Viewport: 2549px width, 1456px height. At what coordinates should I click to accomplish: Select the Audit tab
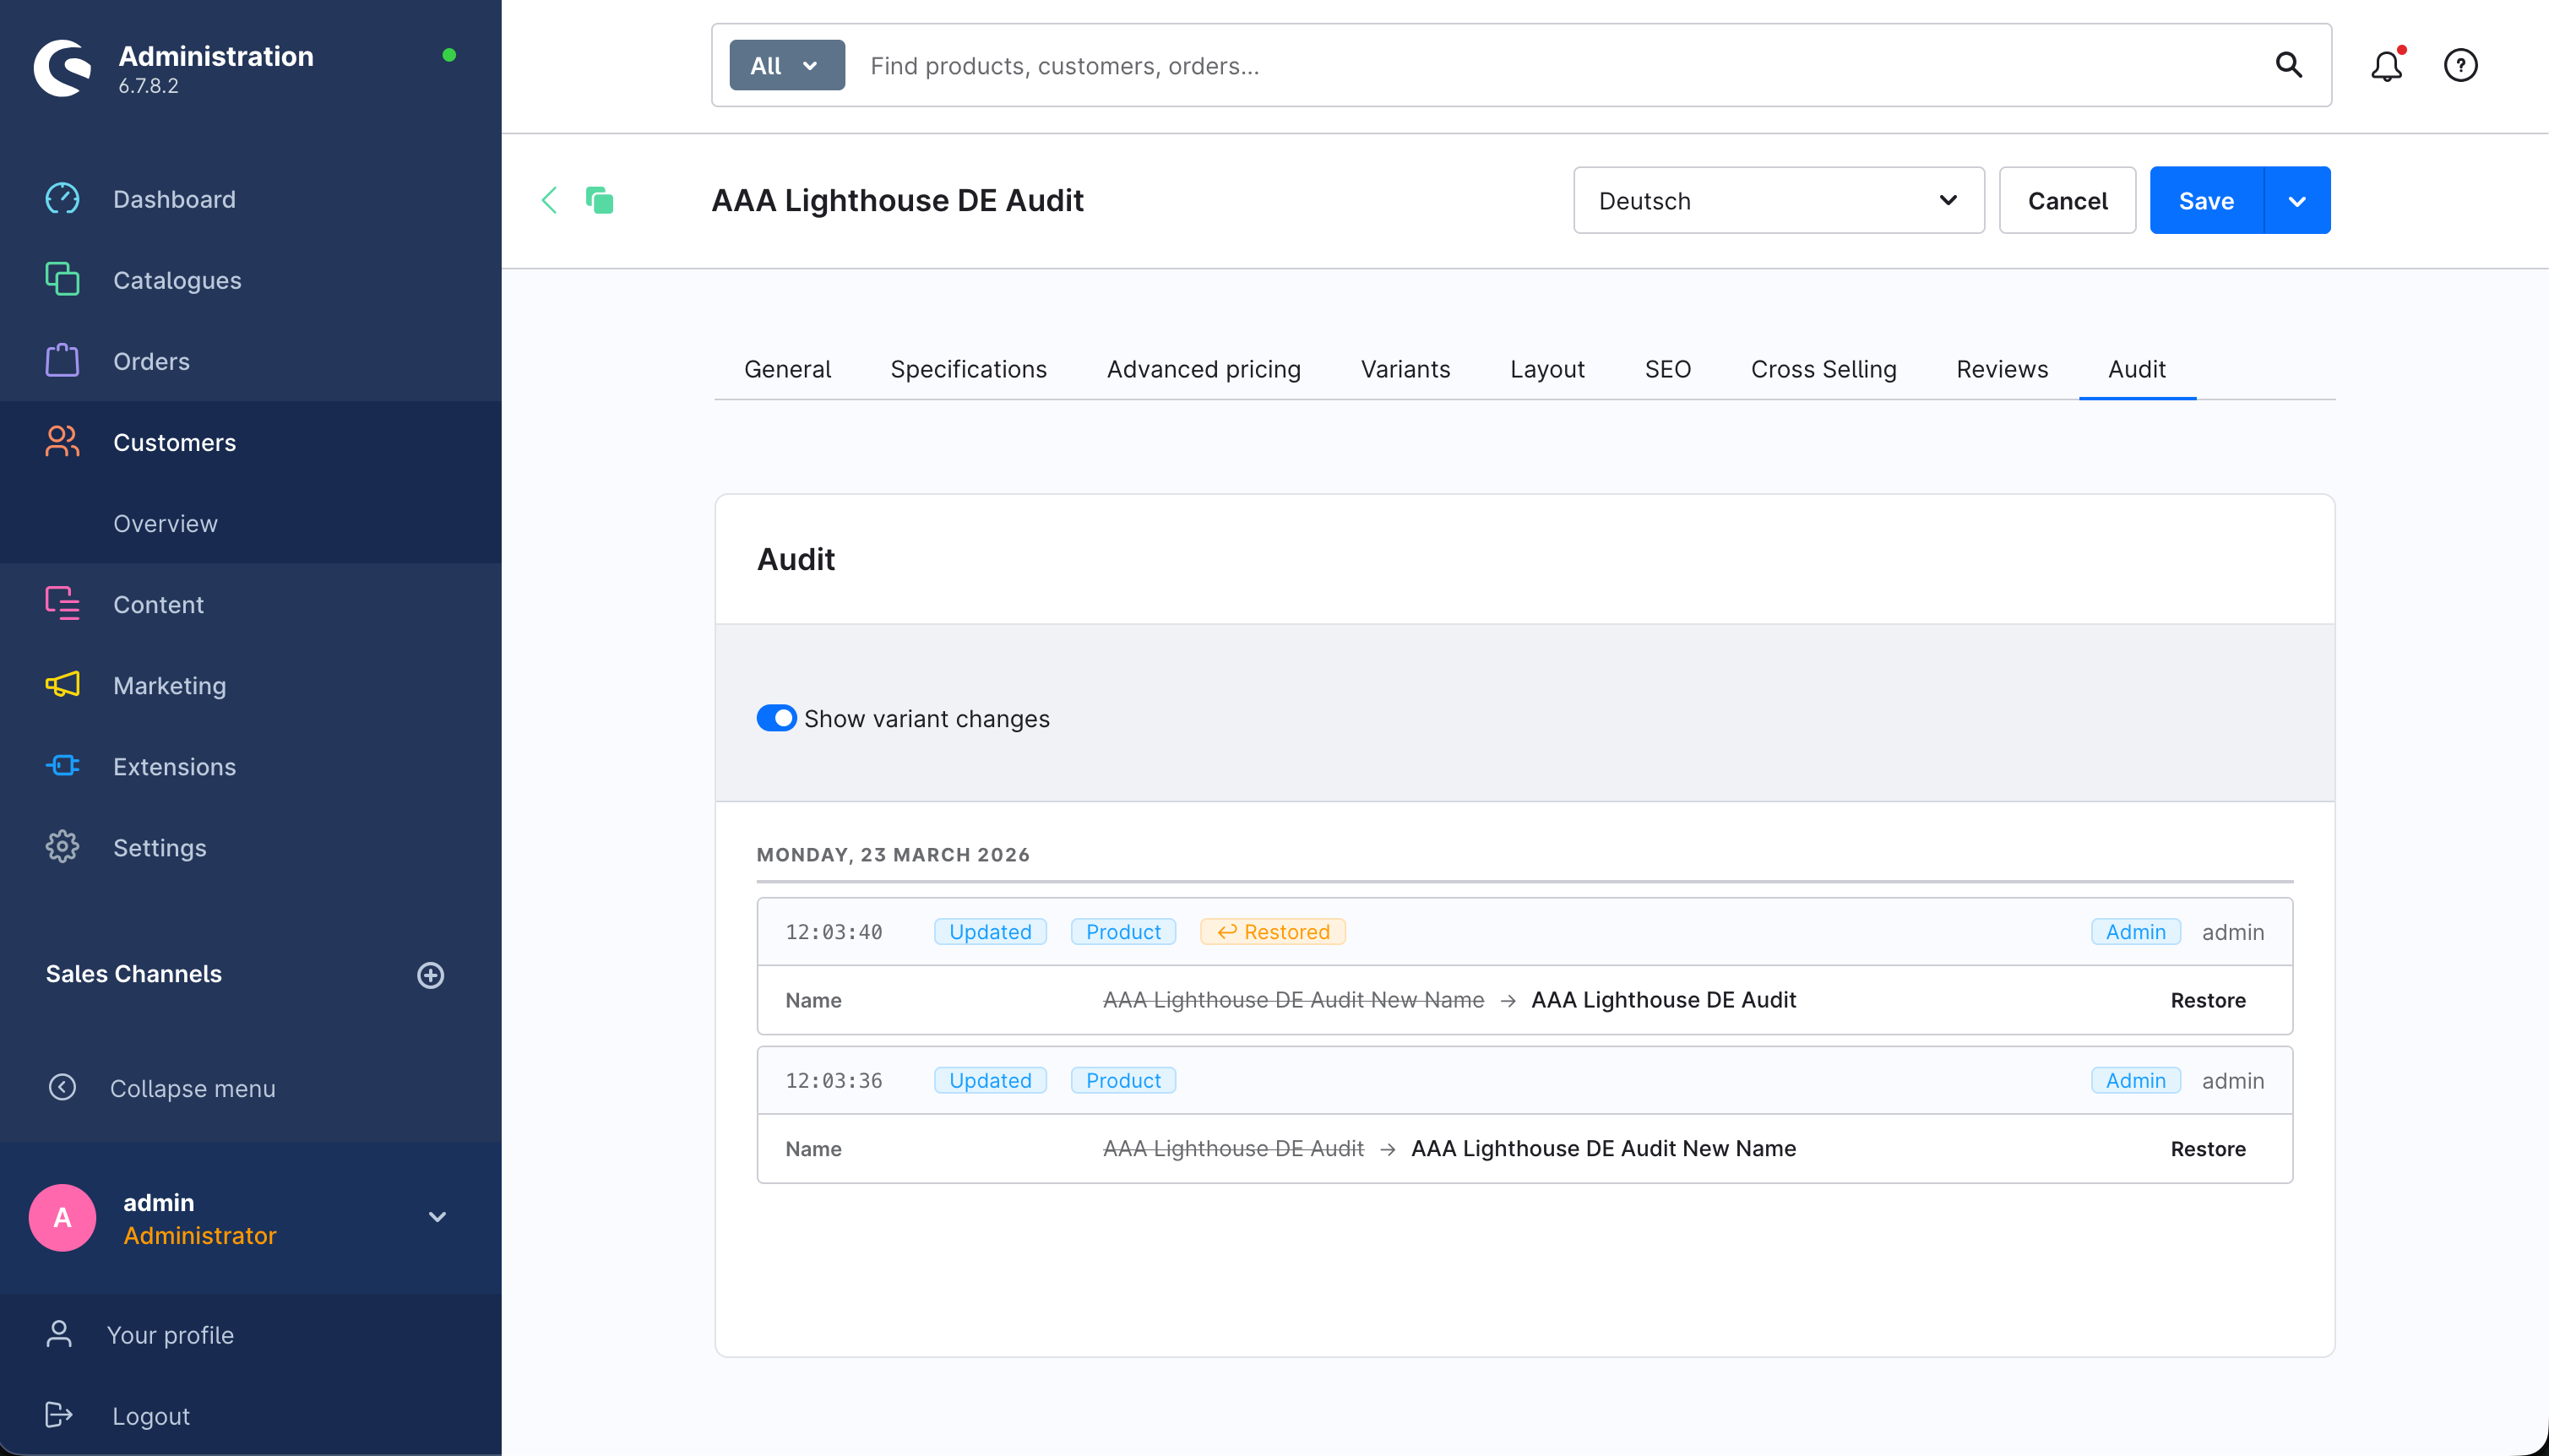2136,369
